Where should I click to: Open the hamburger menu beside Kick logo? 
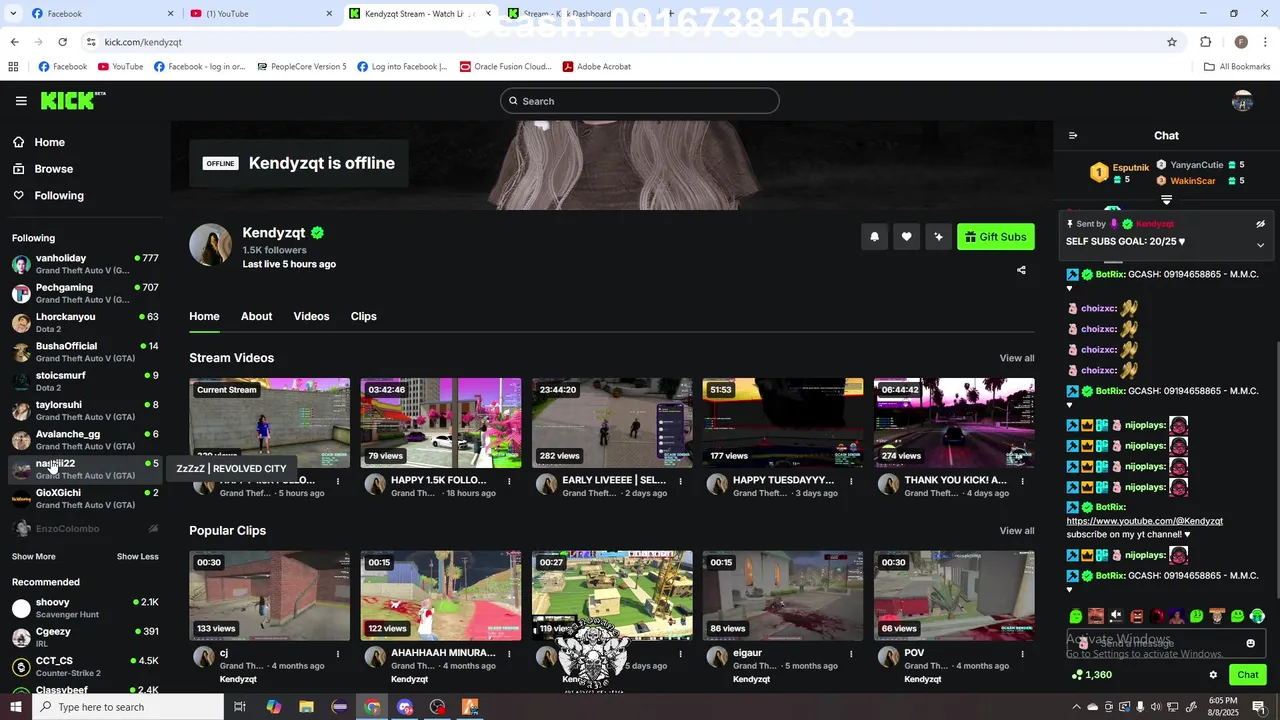(21, 101)
